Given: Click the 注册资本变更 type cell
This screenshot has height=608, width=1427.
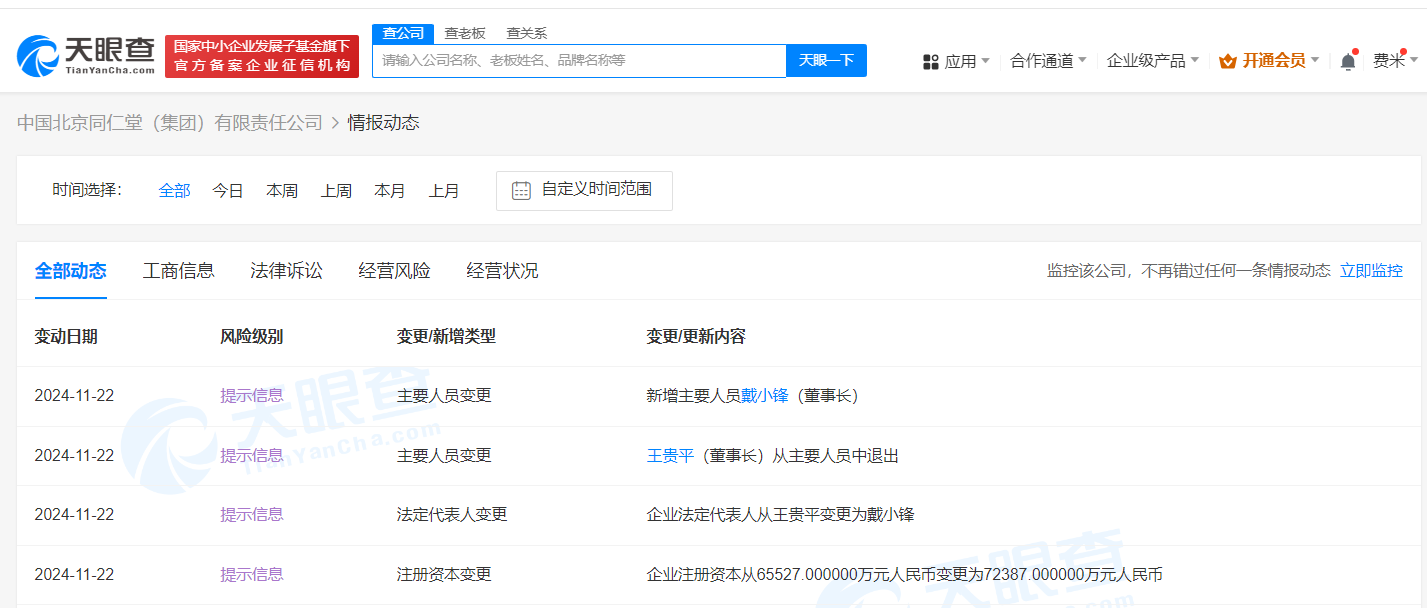Looking at the screenshot, I should 444,575.
